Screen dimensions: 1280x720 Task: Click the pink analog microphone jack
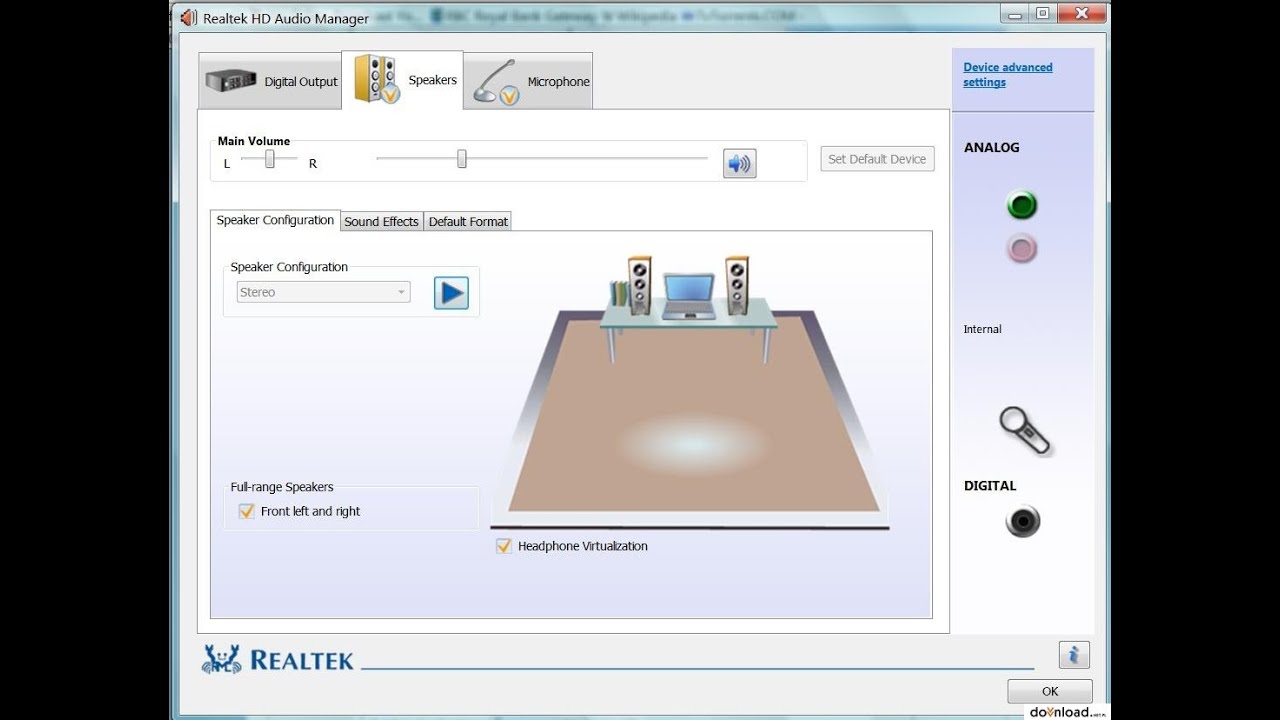[x=1021, y=248]
